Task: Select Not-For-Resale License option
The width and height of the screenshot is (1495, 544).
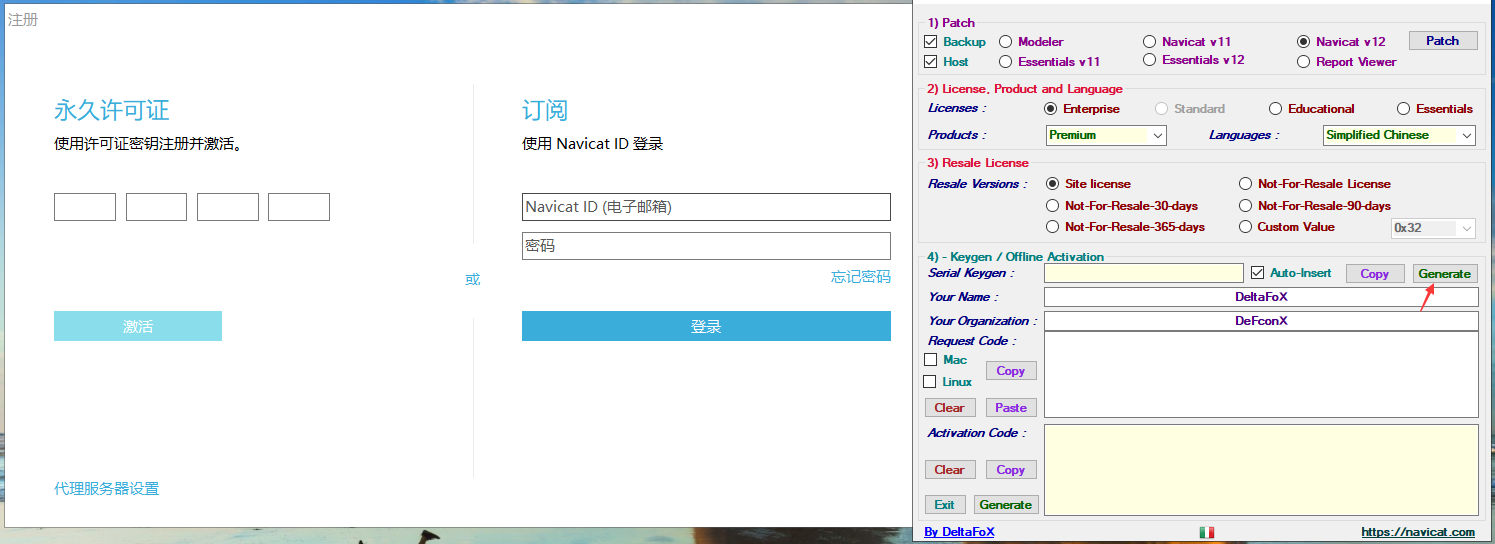Action: tap(1245, 184)
